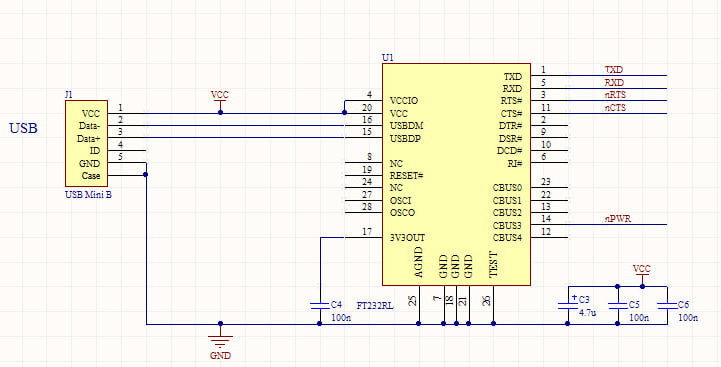Click pin number 17 of U1

[367, 232]
